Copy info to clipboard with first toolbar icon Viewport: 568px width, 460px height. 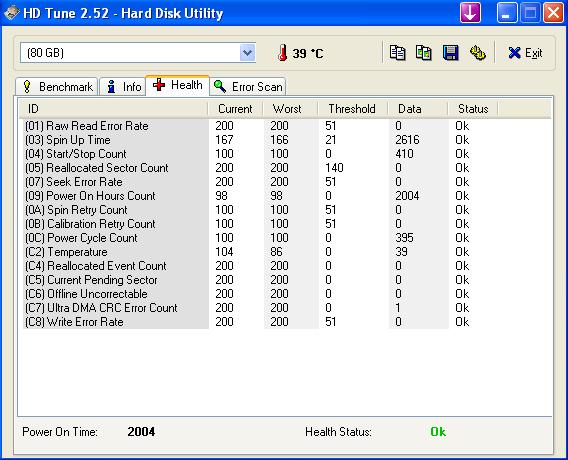397,53
